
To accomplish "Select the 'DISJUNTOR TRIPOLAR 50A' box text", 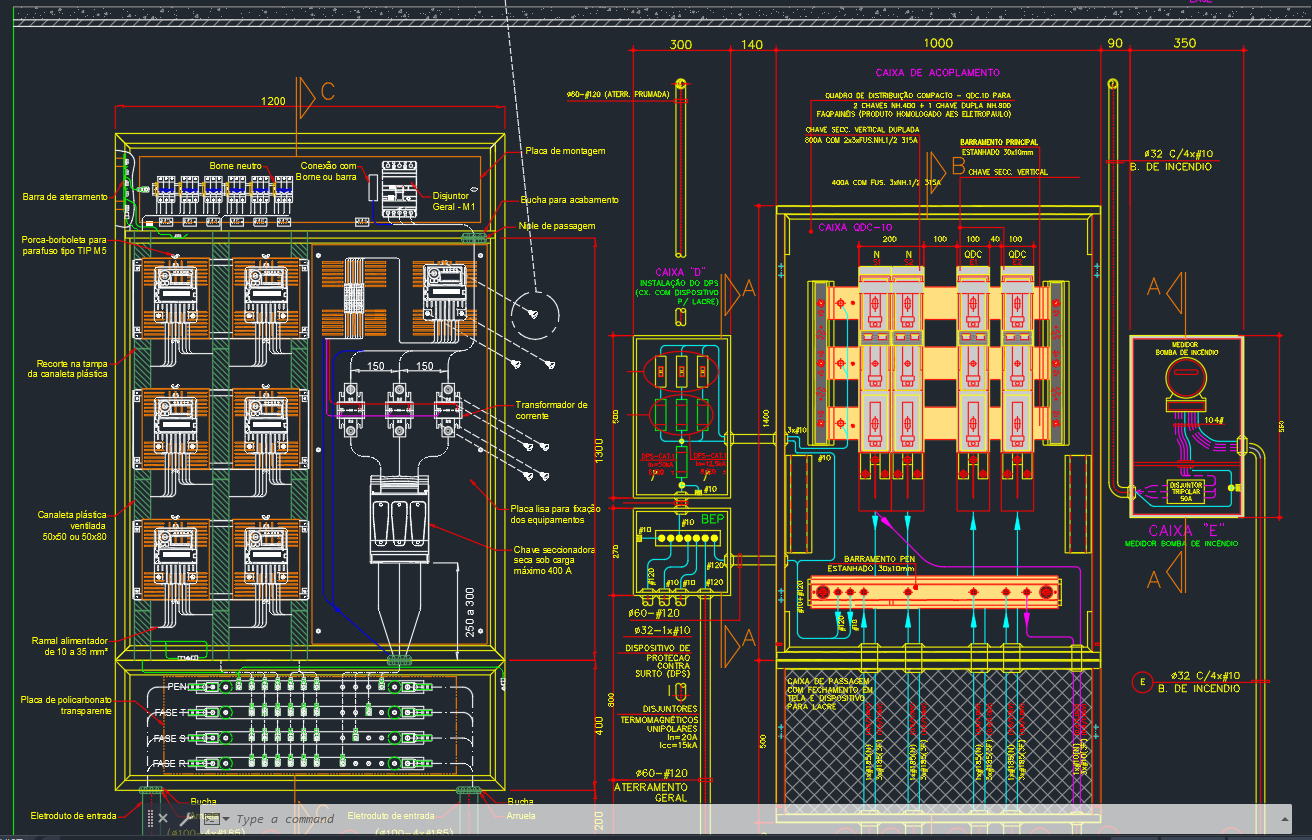I will click(1186, 490).
